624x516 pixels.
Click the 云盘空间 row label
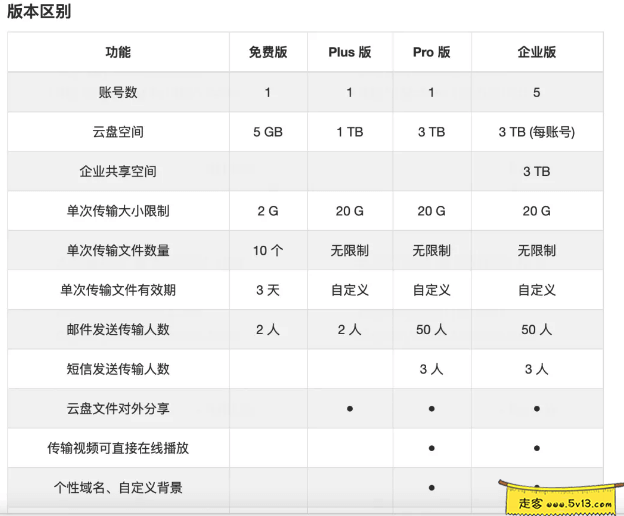point(118,132)
